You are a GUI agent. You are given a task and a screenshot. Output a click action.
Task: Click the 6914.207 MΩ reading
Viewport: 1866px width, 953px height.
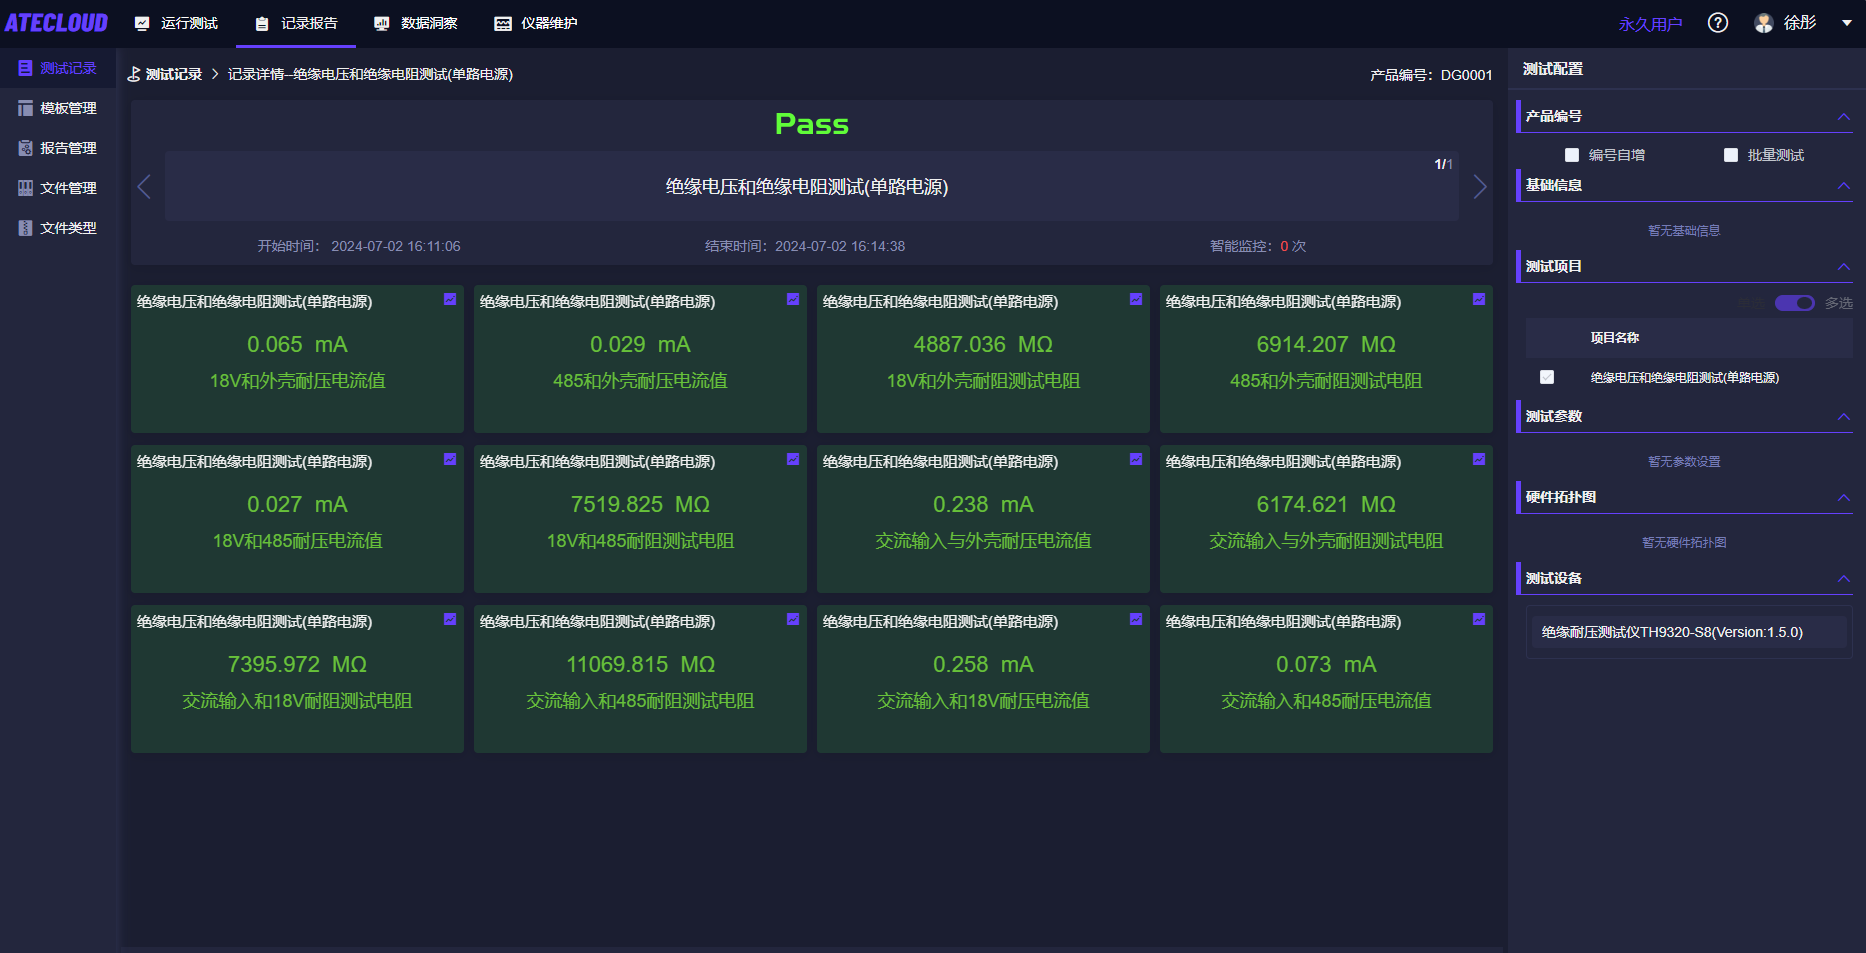(x=1326, y=345)
